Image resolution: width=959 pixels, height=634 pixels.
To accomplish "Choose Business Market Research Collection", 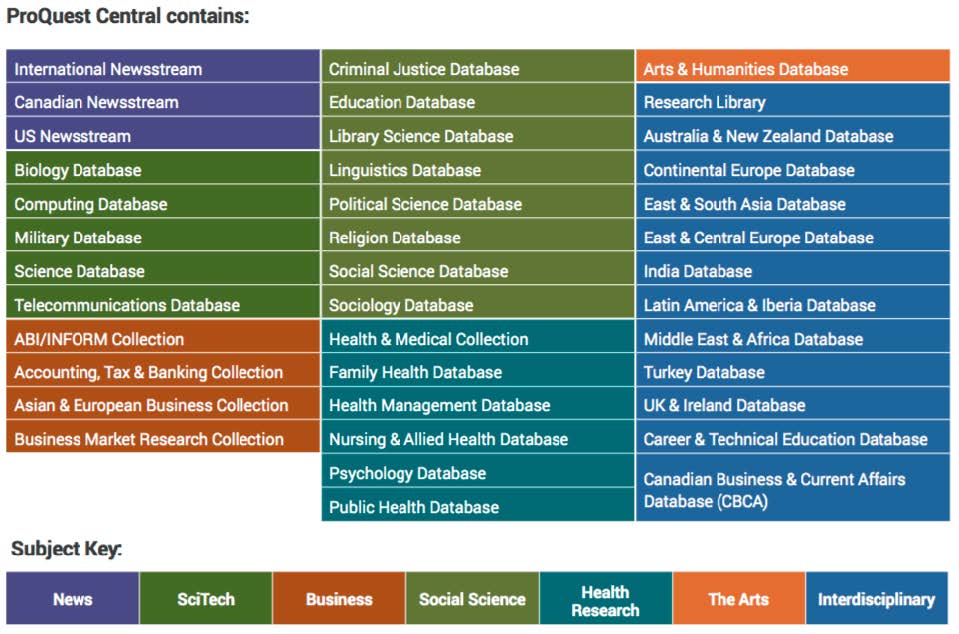I will click(x=163, y=437).
